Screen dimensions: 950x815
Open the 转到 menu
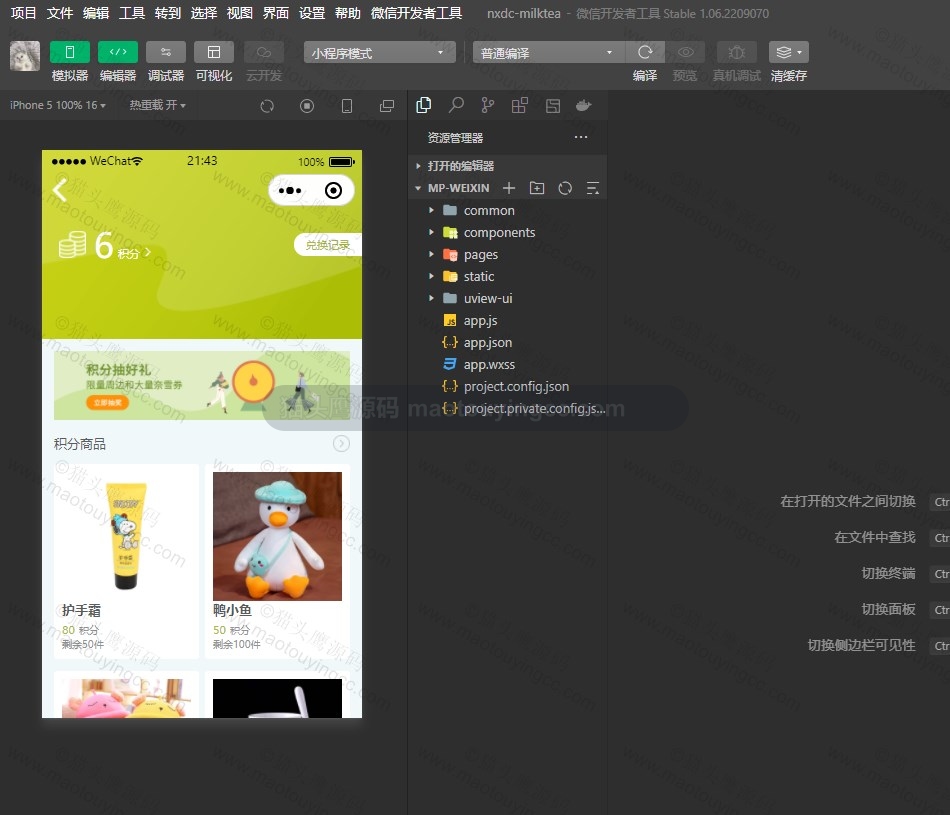[x=168, y=13]
